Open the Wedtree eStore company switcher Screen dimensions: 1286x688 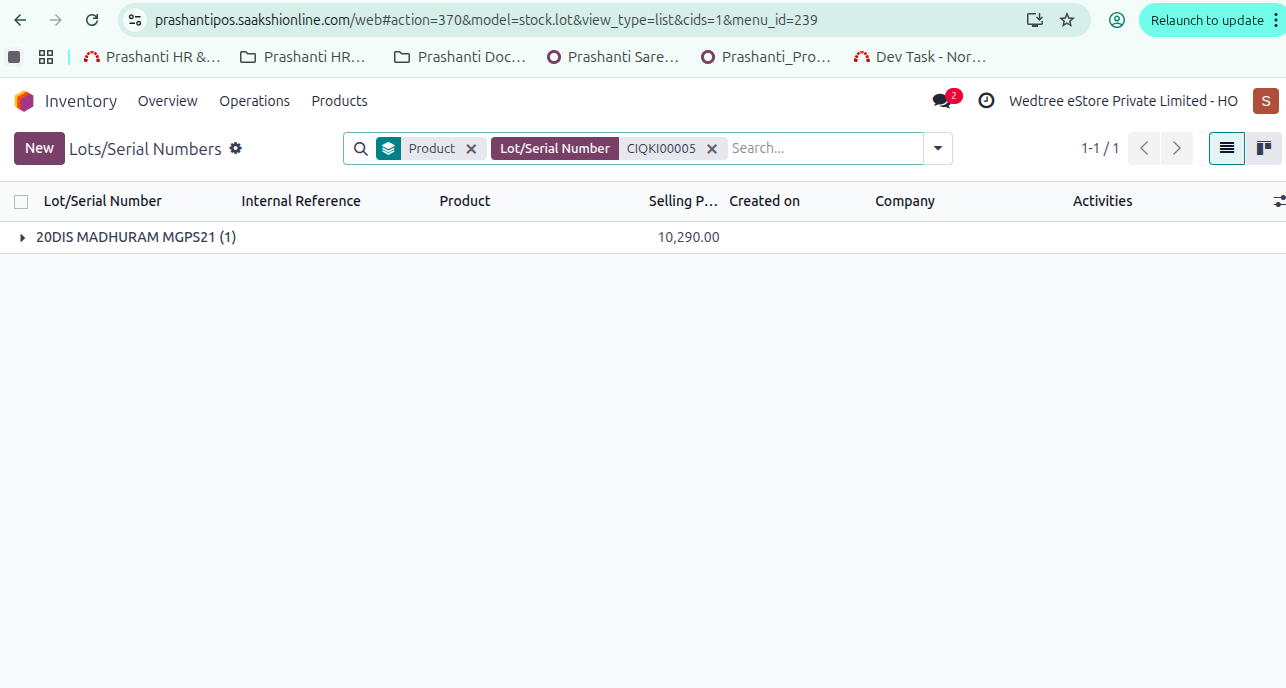coord(1123,101)
